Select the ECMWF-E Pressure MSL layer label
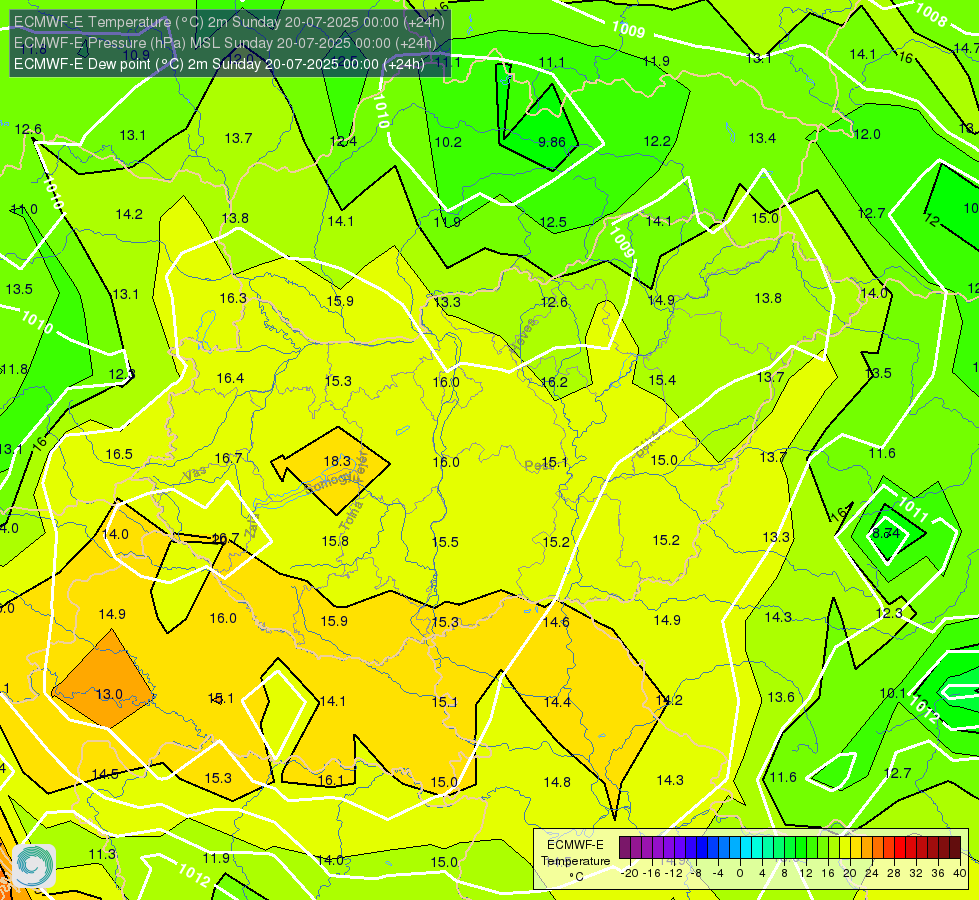Screen dimensions: 979x900 (x=225, y=43)
